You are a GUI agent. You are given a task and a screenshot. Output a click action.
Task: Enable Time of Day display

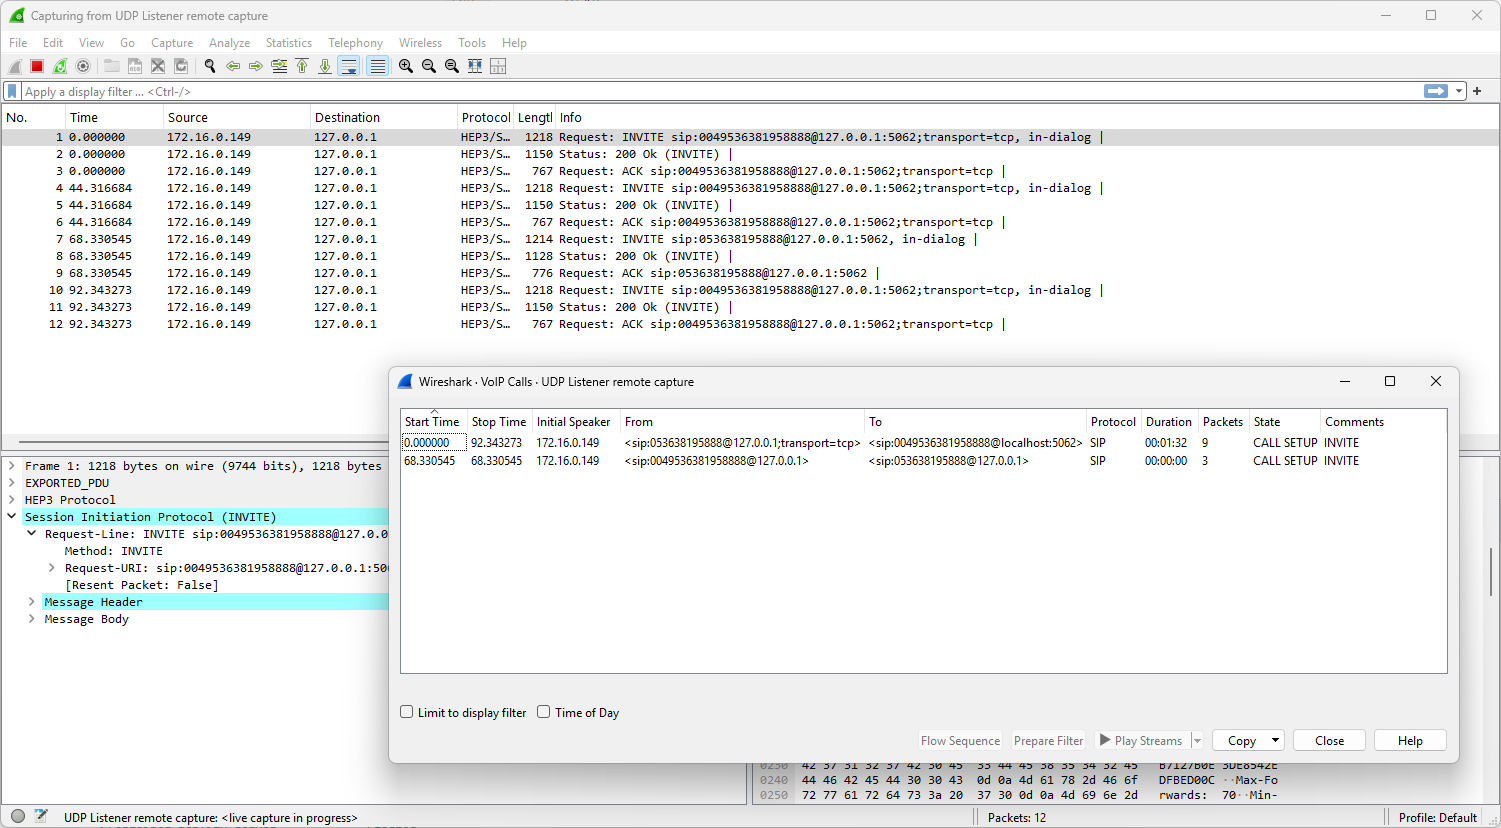click(x=543, y=711)
